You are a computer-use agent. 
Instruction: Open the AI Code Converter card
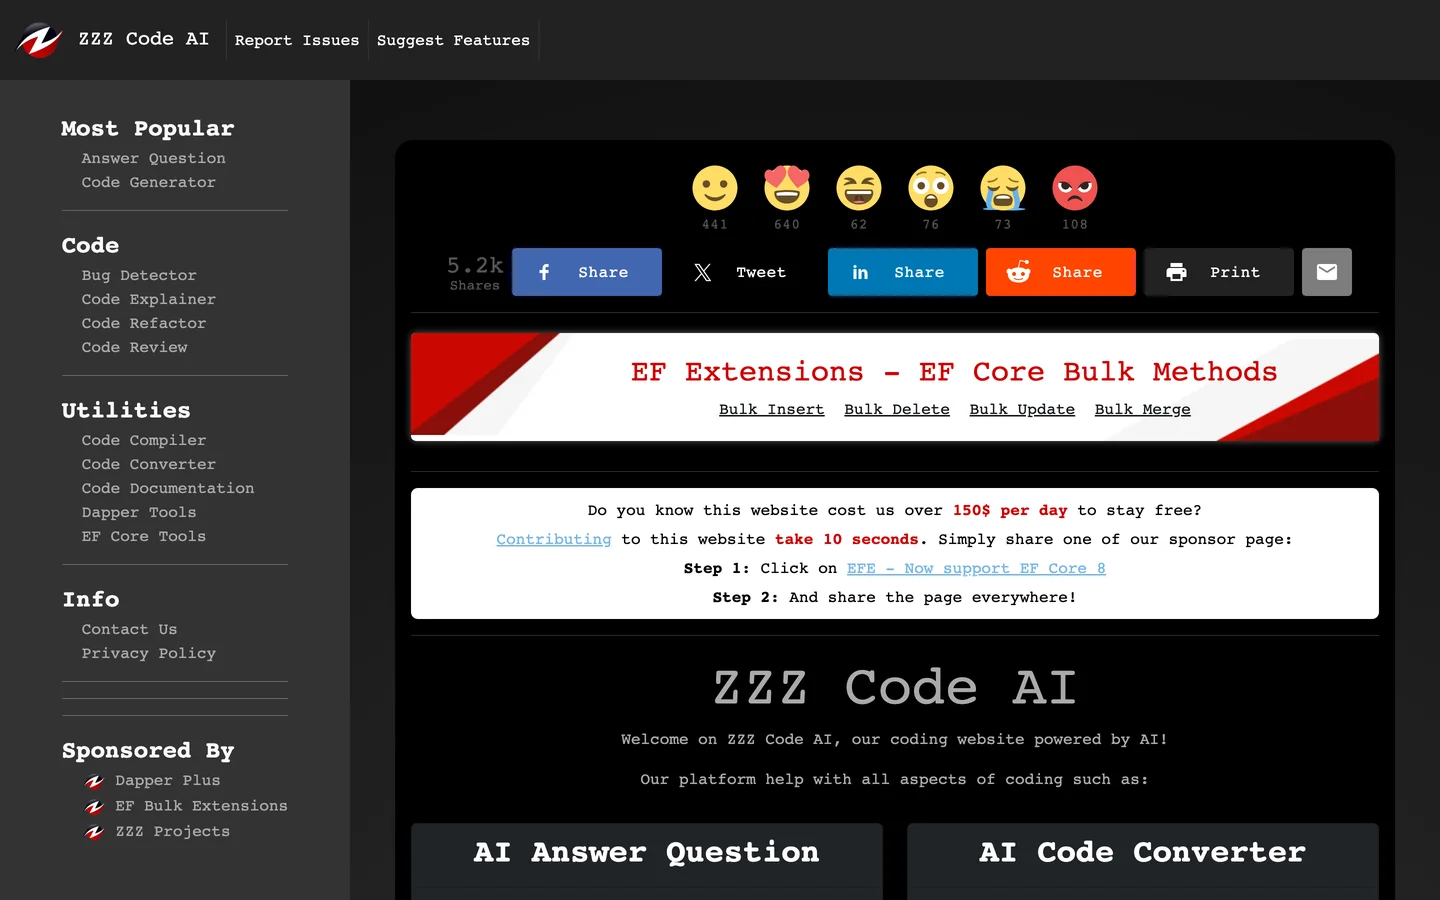click(1143, 860)
